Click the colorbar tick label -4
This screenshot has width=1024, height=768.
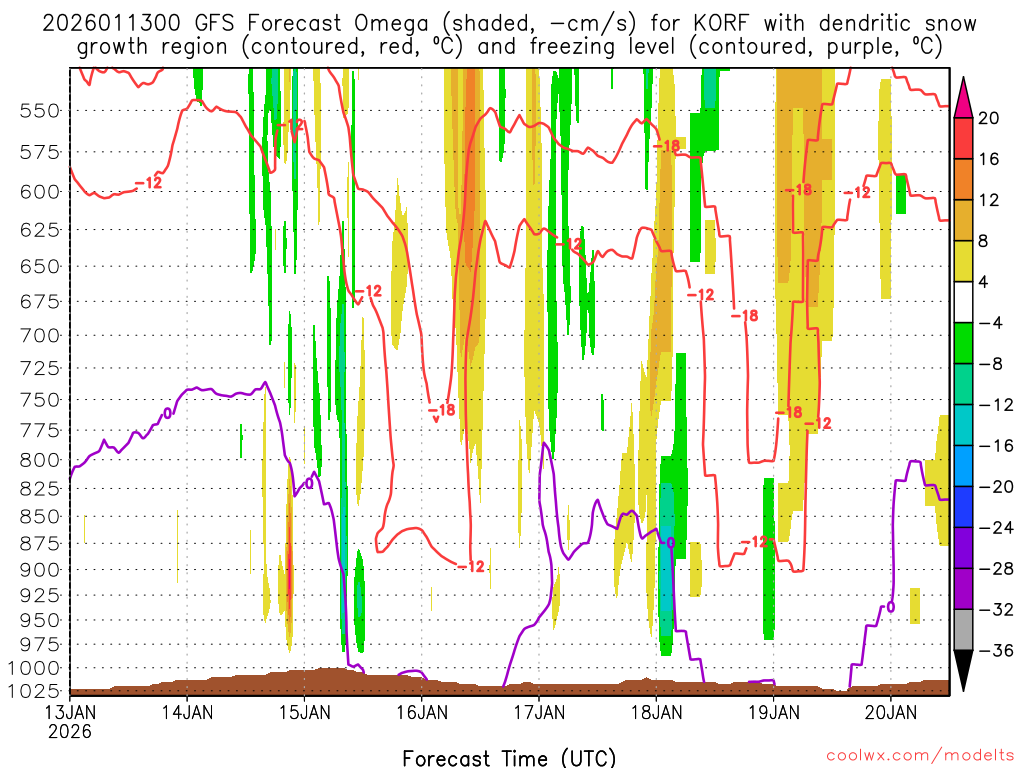(x=991, y=323)
